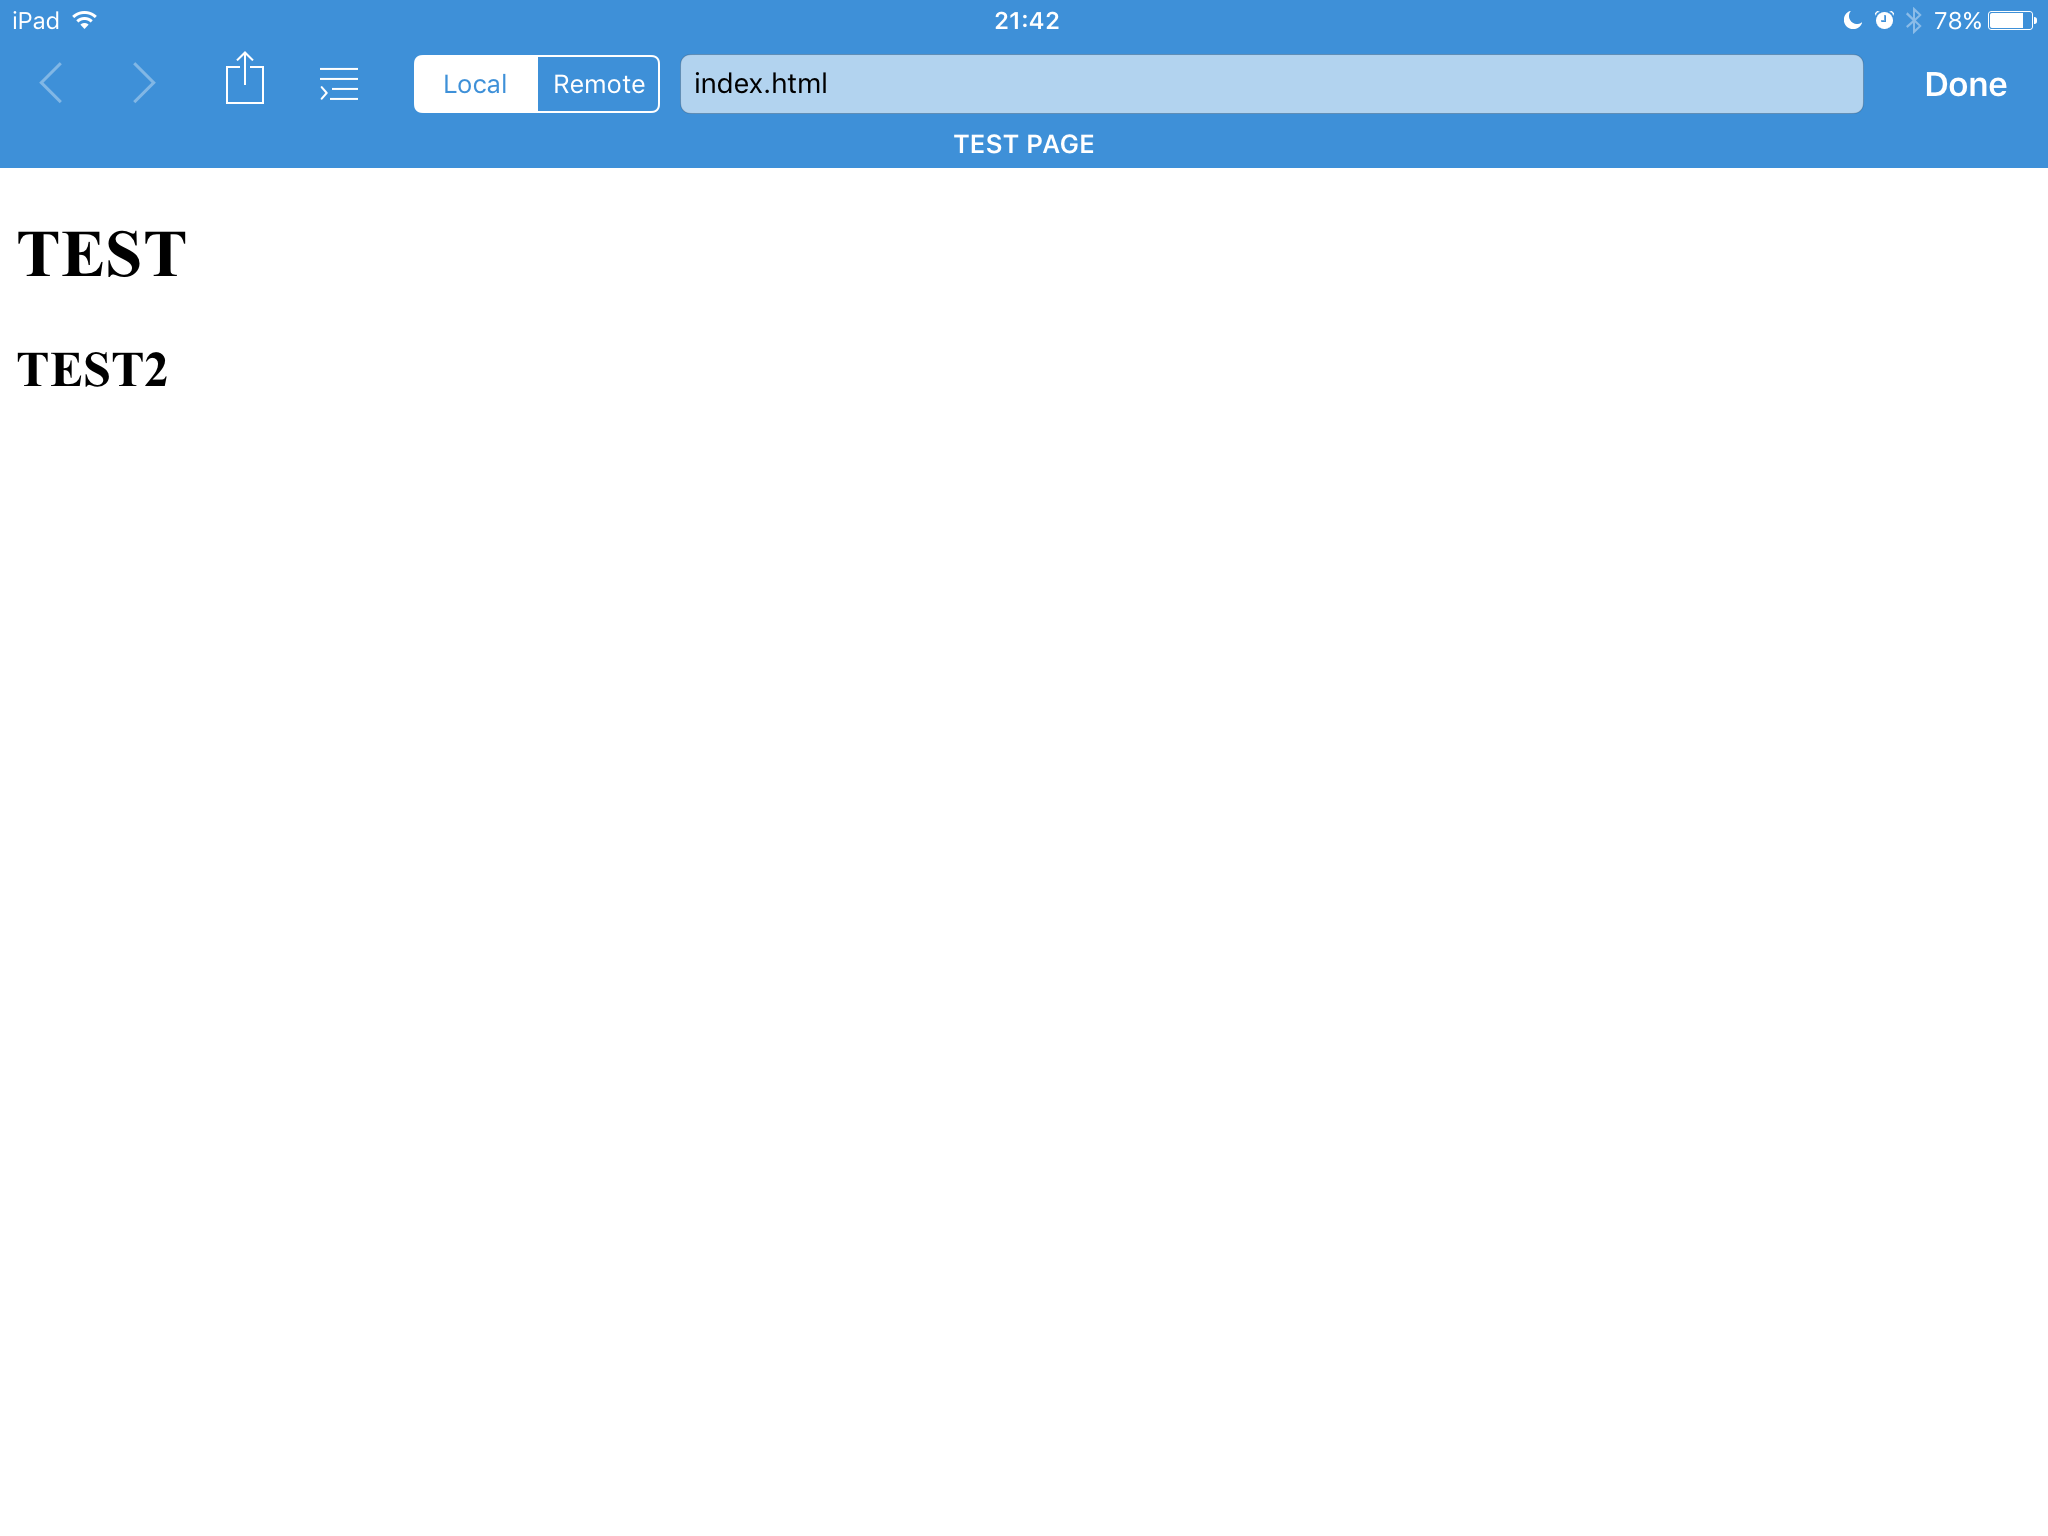
Task: Tap the Bluetooth status icon
Action: 1913,20
